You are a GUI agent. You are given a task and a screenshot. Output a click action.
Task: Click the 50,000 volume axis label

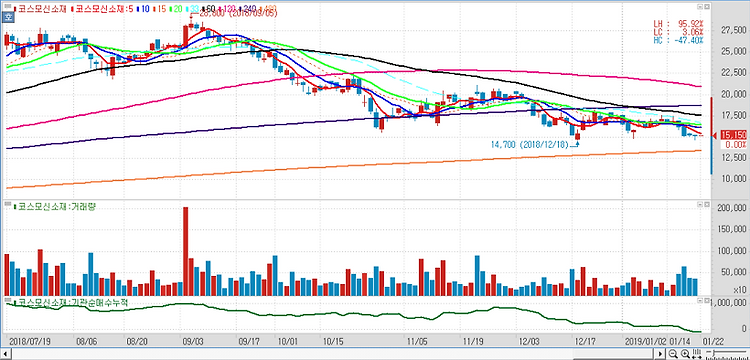(733, 273)
